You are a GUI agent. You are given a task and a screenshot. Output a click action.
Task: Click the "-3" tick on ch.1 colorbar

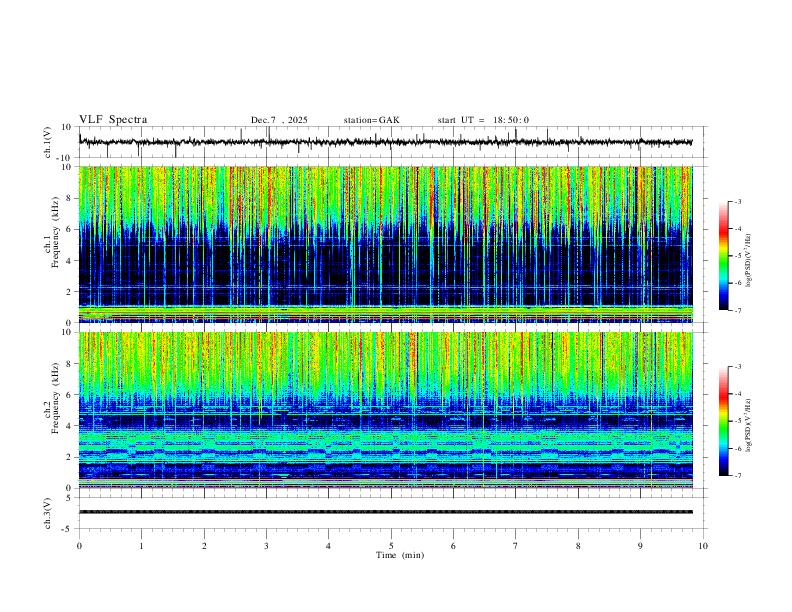pyautogui.click(x=737, y=202)
